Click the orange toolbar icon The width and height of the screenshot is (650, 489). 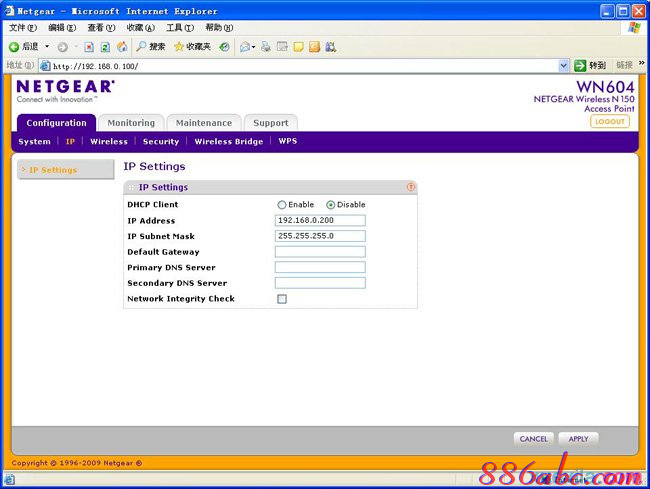(x=315, y=47)
